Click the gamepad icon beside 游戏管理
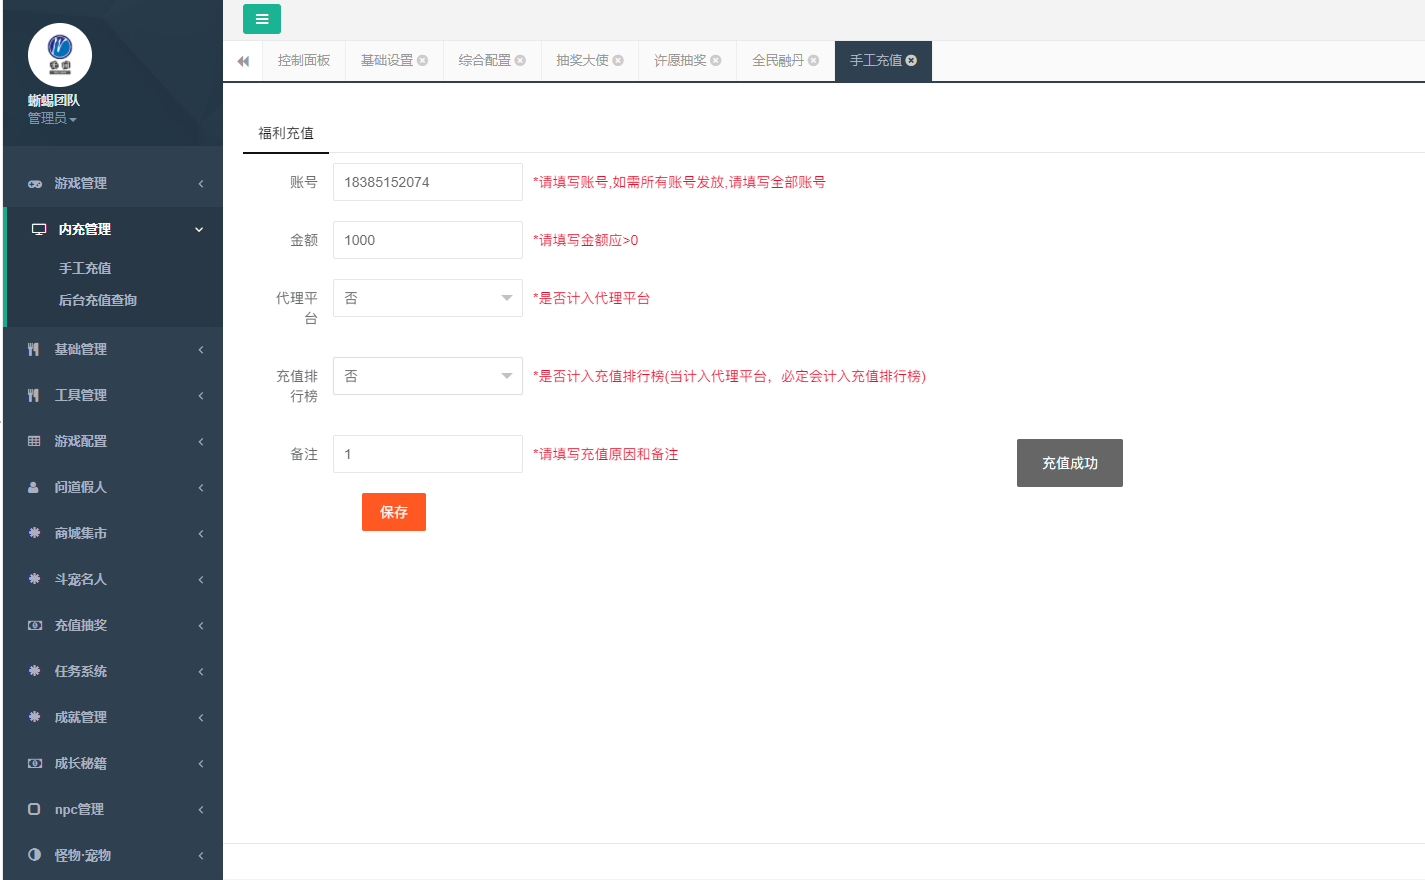 (35, 184)
